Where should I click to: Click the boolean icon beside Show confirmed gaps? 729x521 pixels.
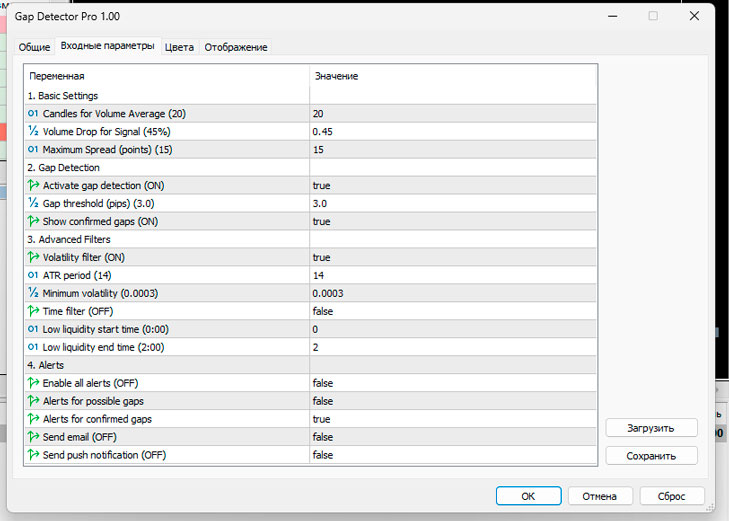pyautogui.click(x=33, y=221)
